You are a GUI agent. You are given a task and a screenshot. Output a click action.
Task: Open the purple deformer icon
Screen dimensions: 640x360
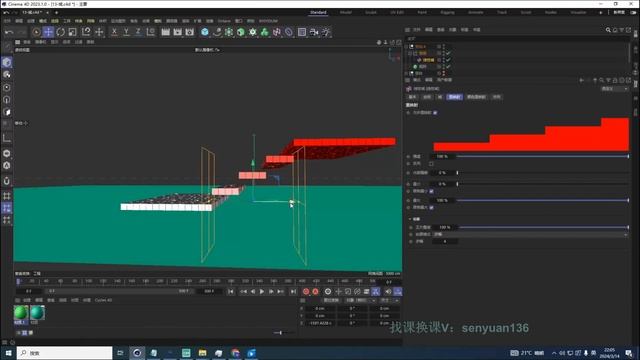point(277,32)
